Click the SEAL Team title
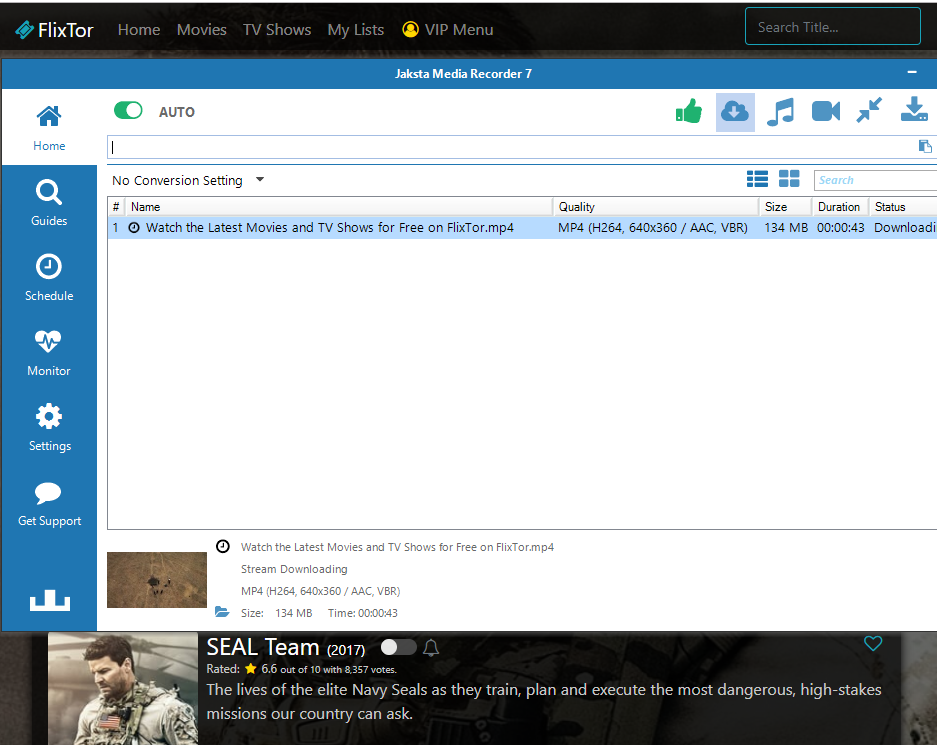Image resolution: width=937 pixels, height=745 pixels. (x=262, y=648)
